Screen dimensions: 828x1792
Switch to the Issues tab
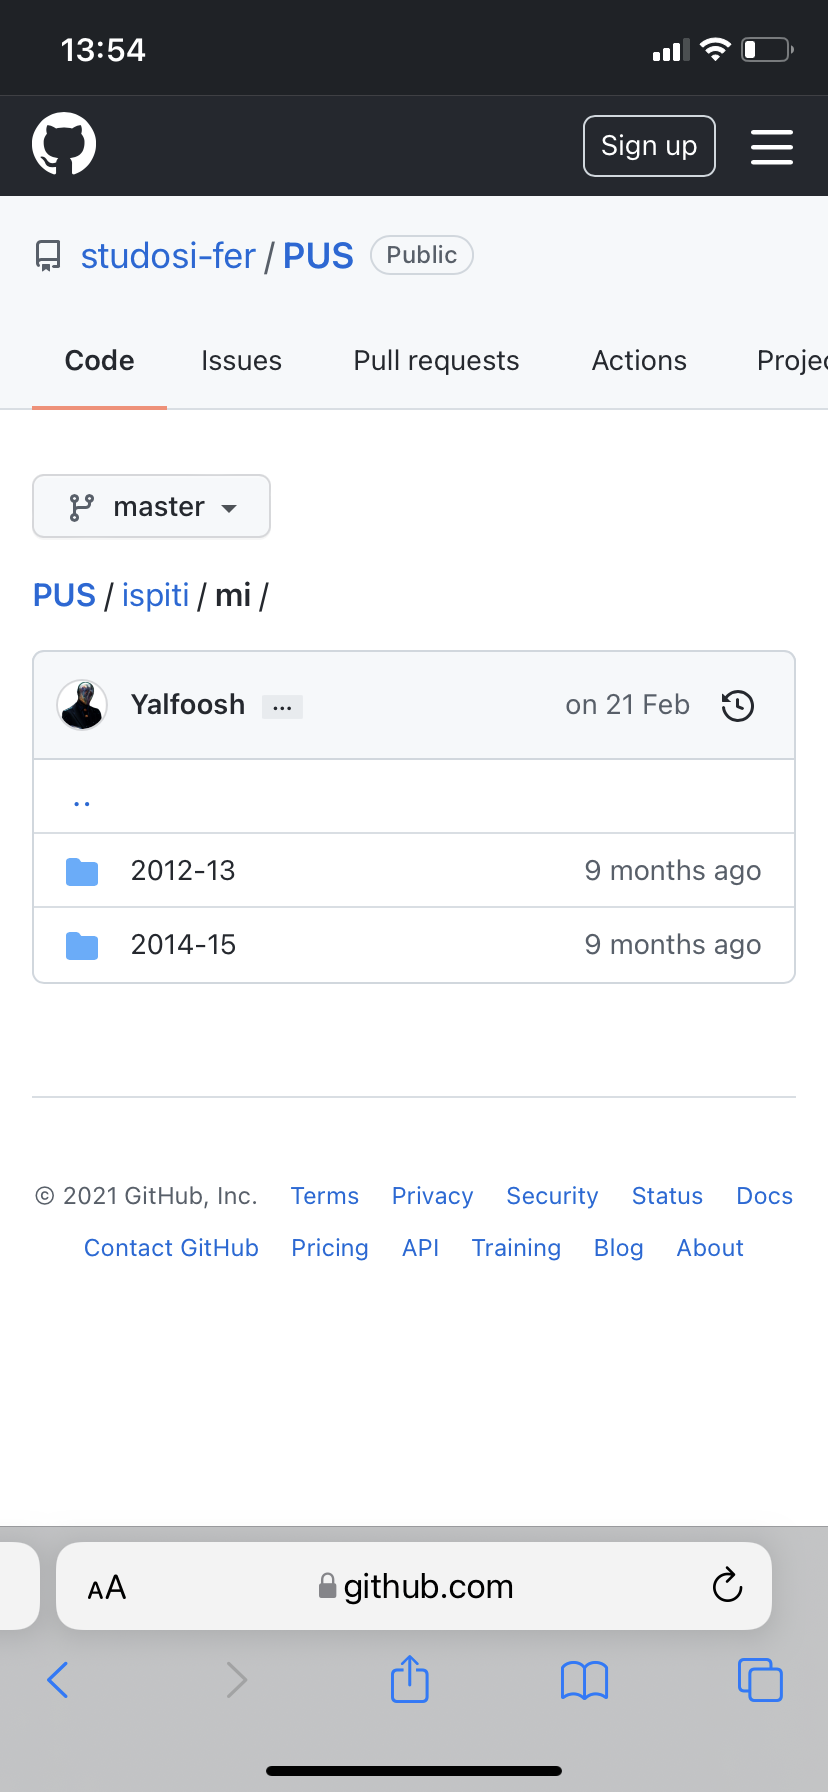241,360
